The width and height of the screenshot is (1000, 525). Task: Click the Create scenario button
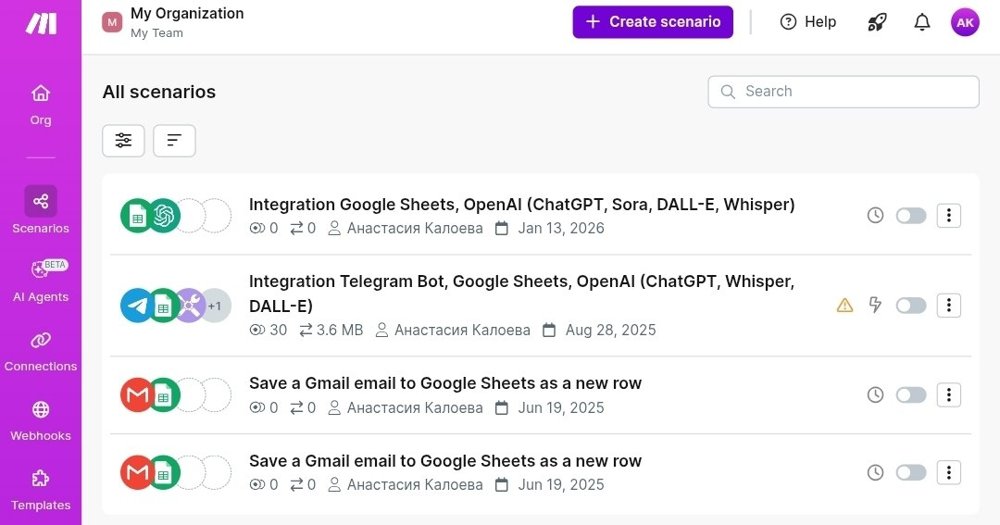click(x=652, y=22)
